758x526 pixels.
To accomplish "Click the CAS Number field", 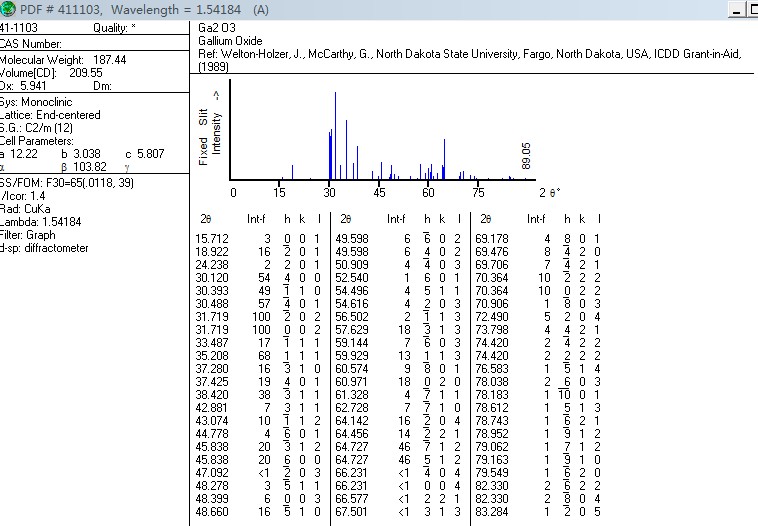I will (31, 44).
